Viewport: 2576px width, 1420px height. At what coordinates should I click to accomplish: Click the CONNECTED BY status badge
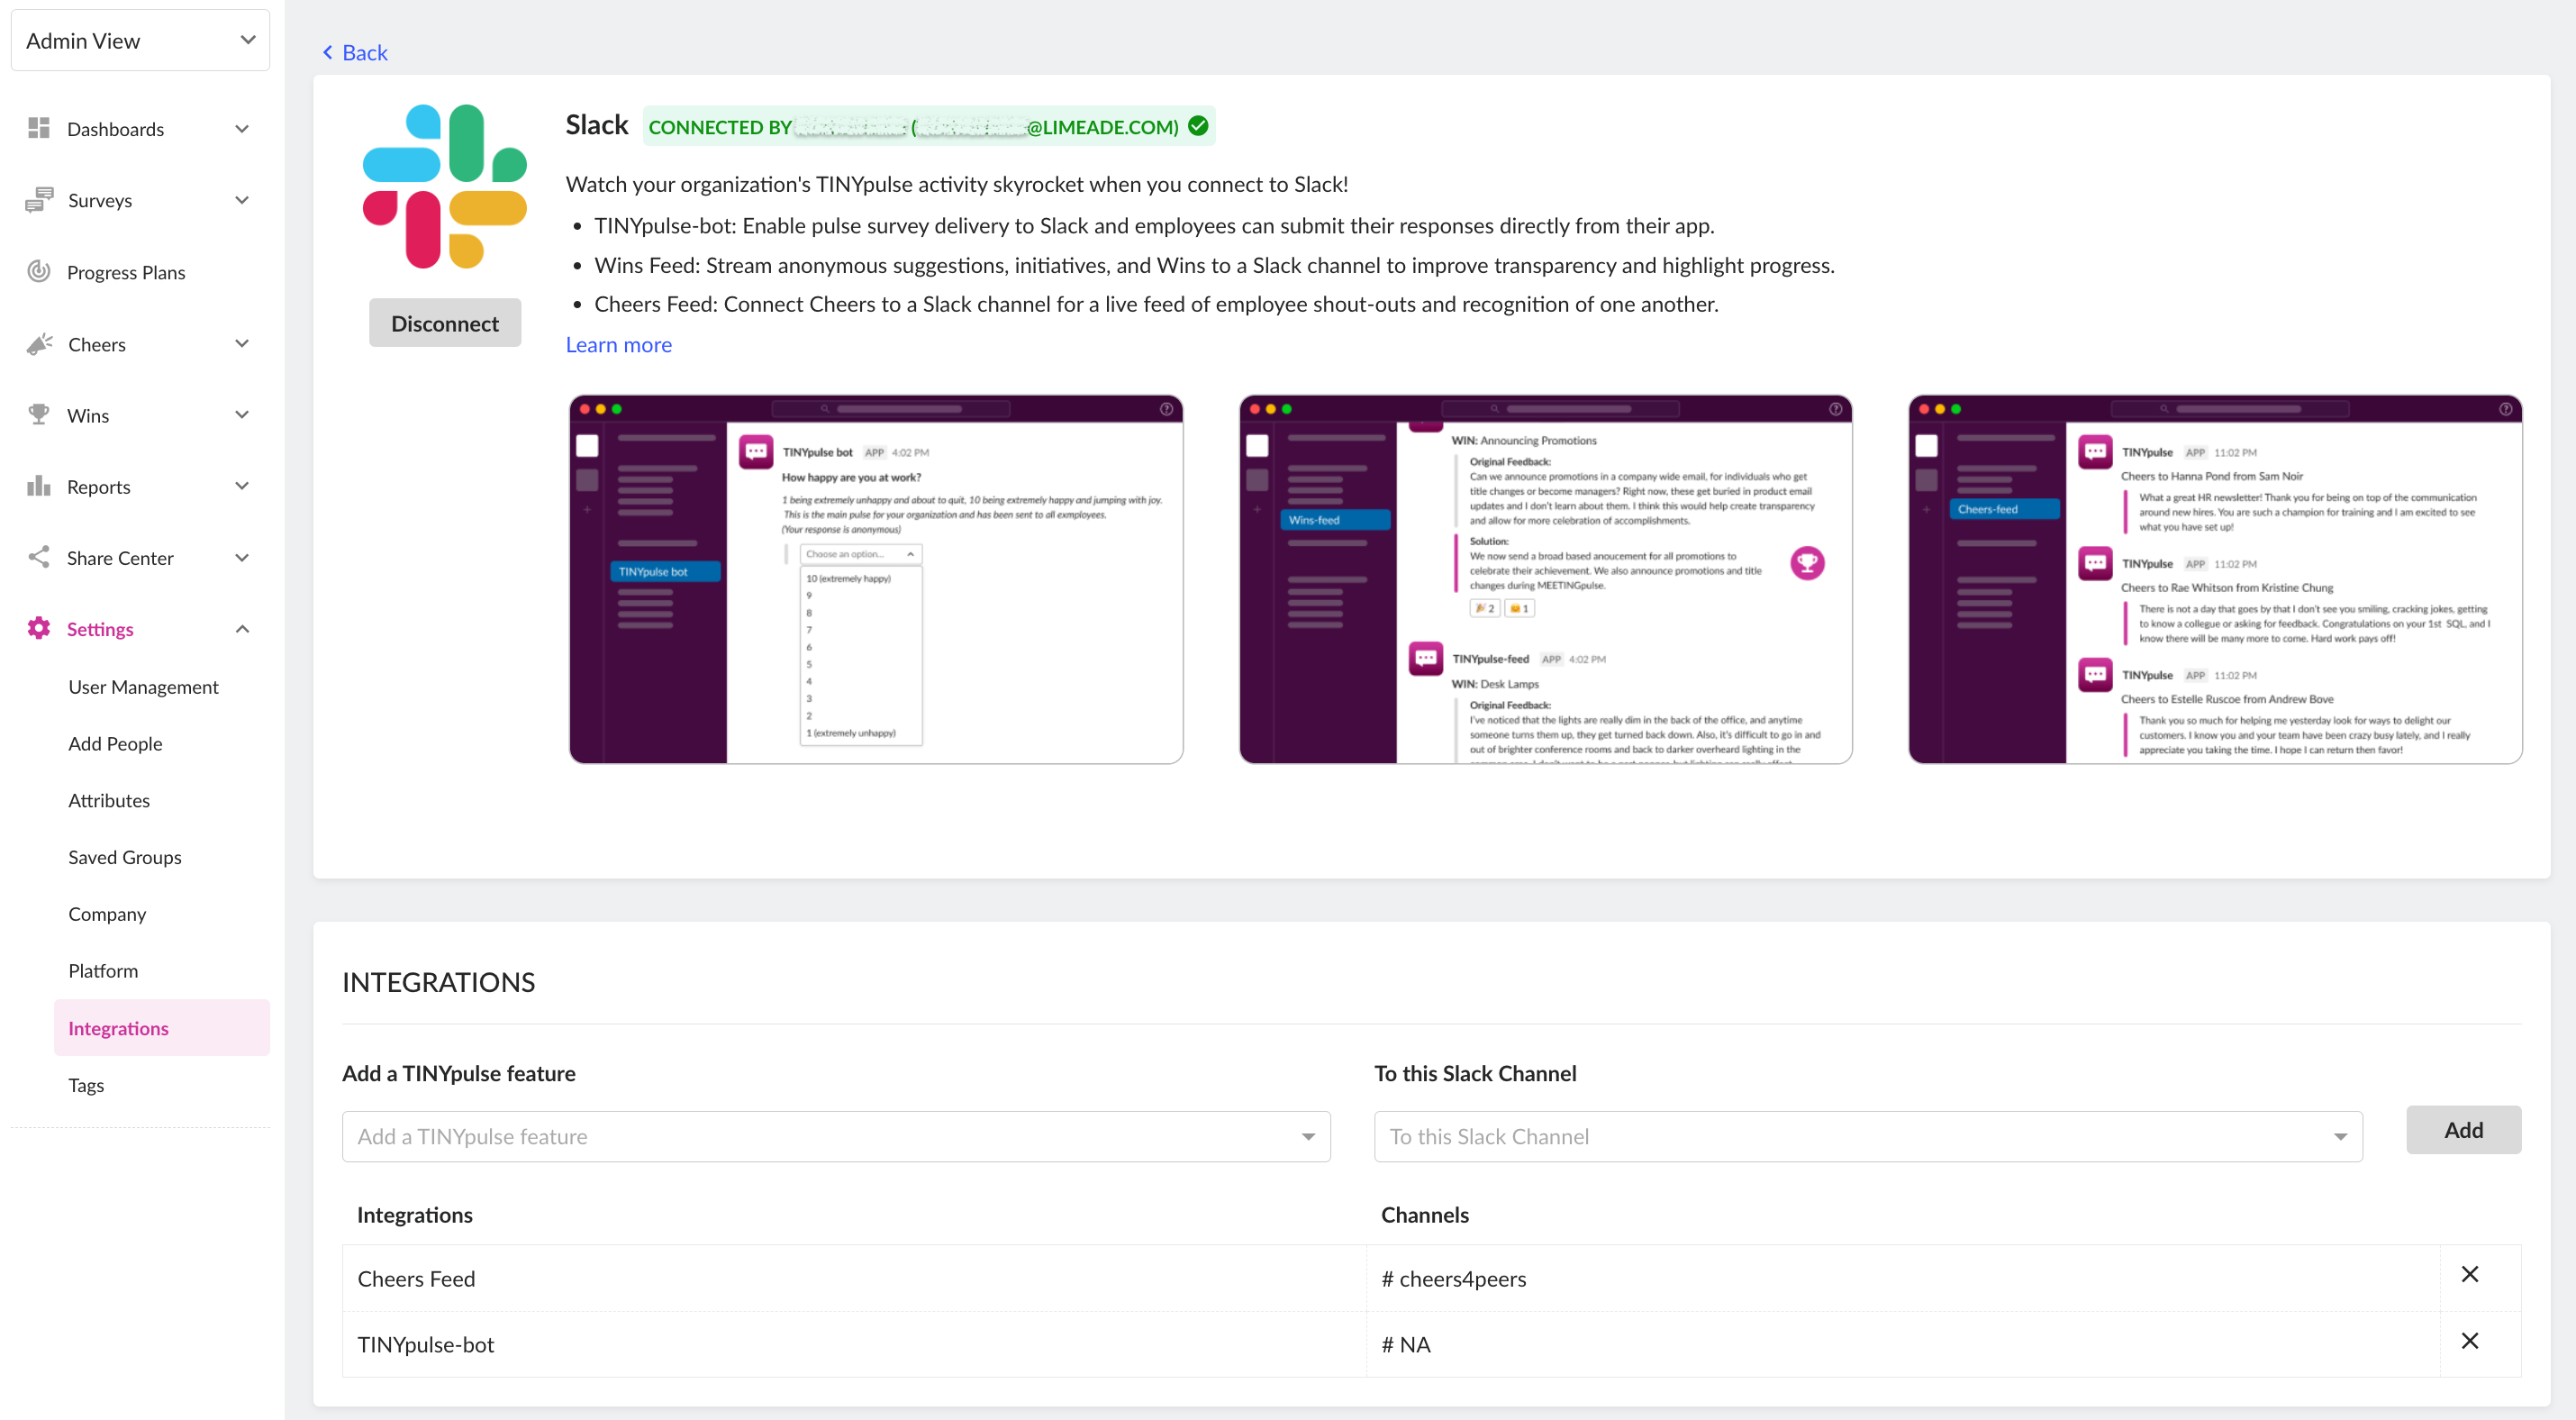pyautogui.click(x=928, y=126)
